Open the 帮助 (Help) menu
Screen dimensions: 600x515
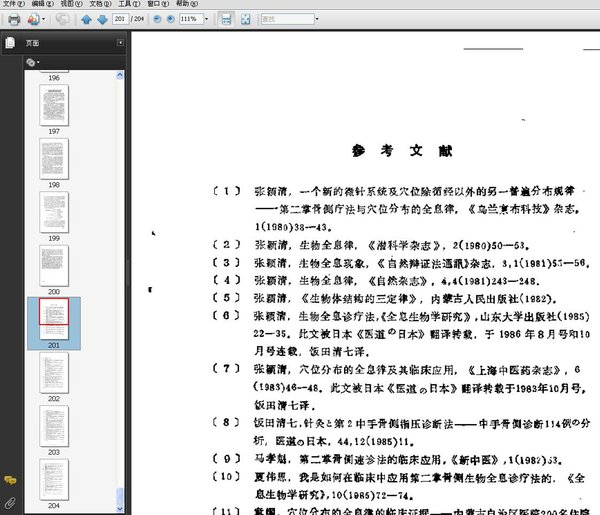point(187,4)
